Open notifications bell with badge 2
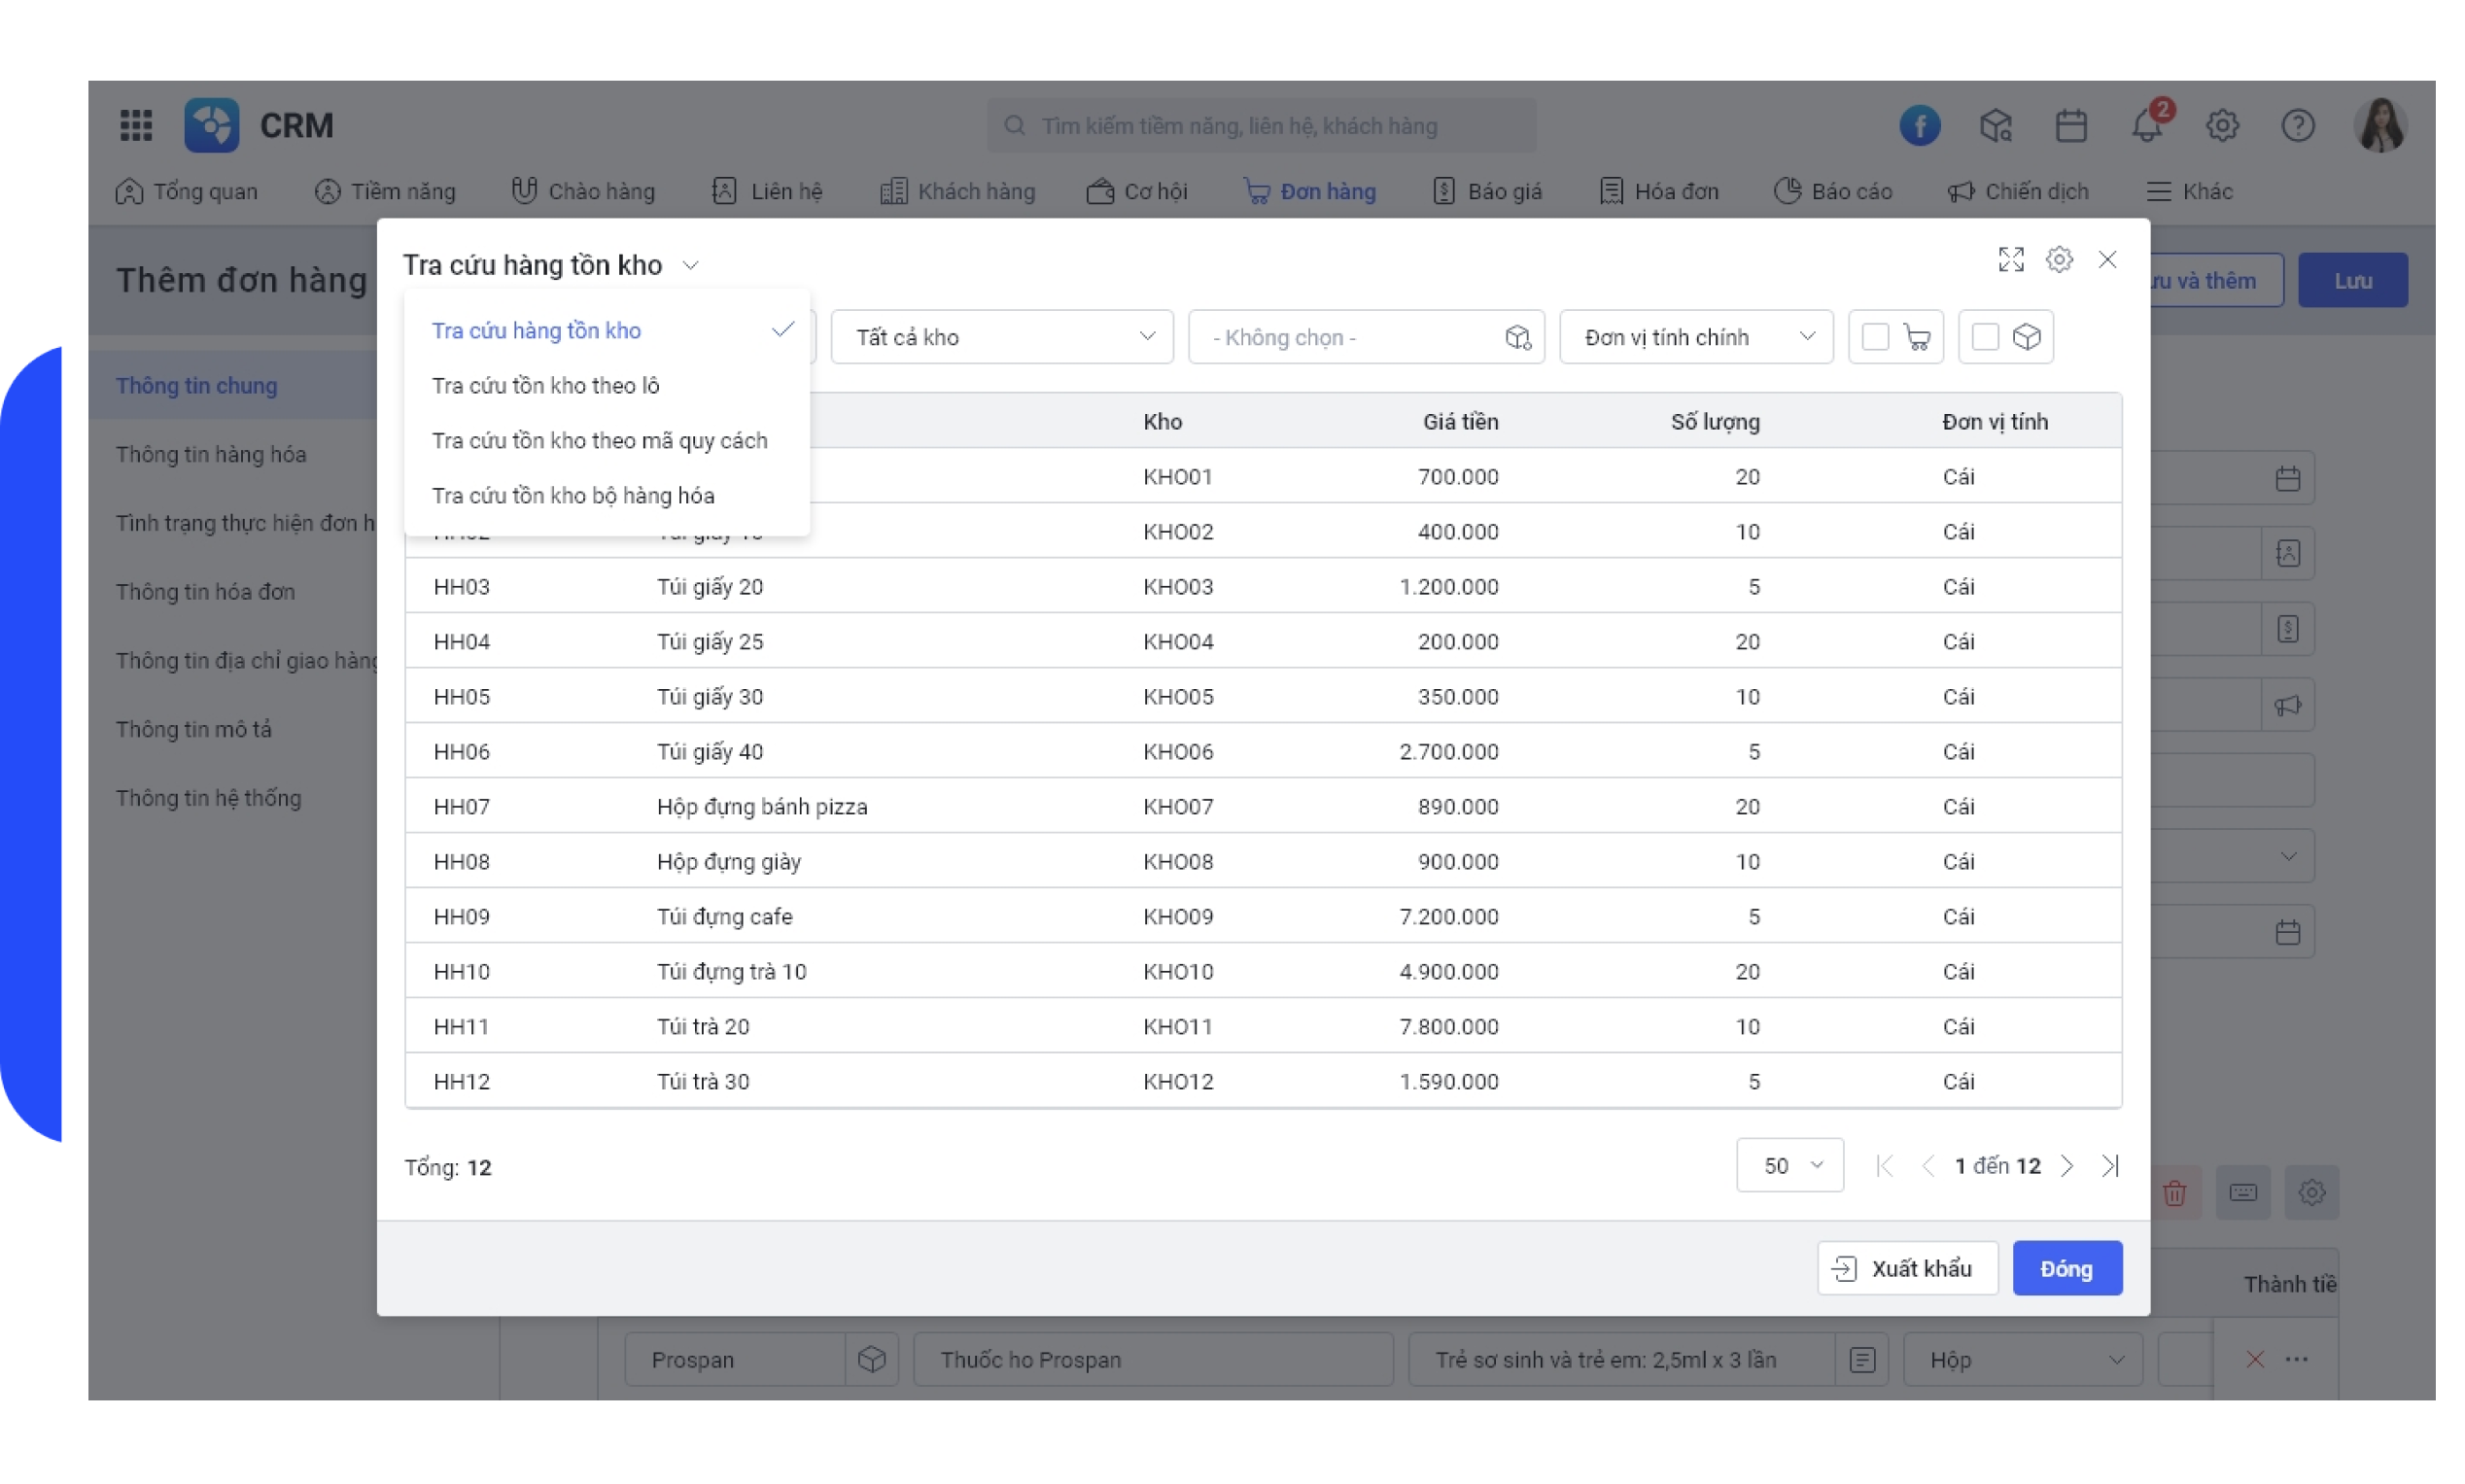This screenshot has height=1484, width=2465. pyautogui.click(x=2146, y=125)
